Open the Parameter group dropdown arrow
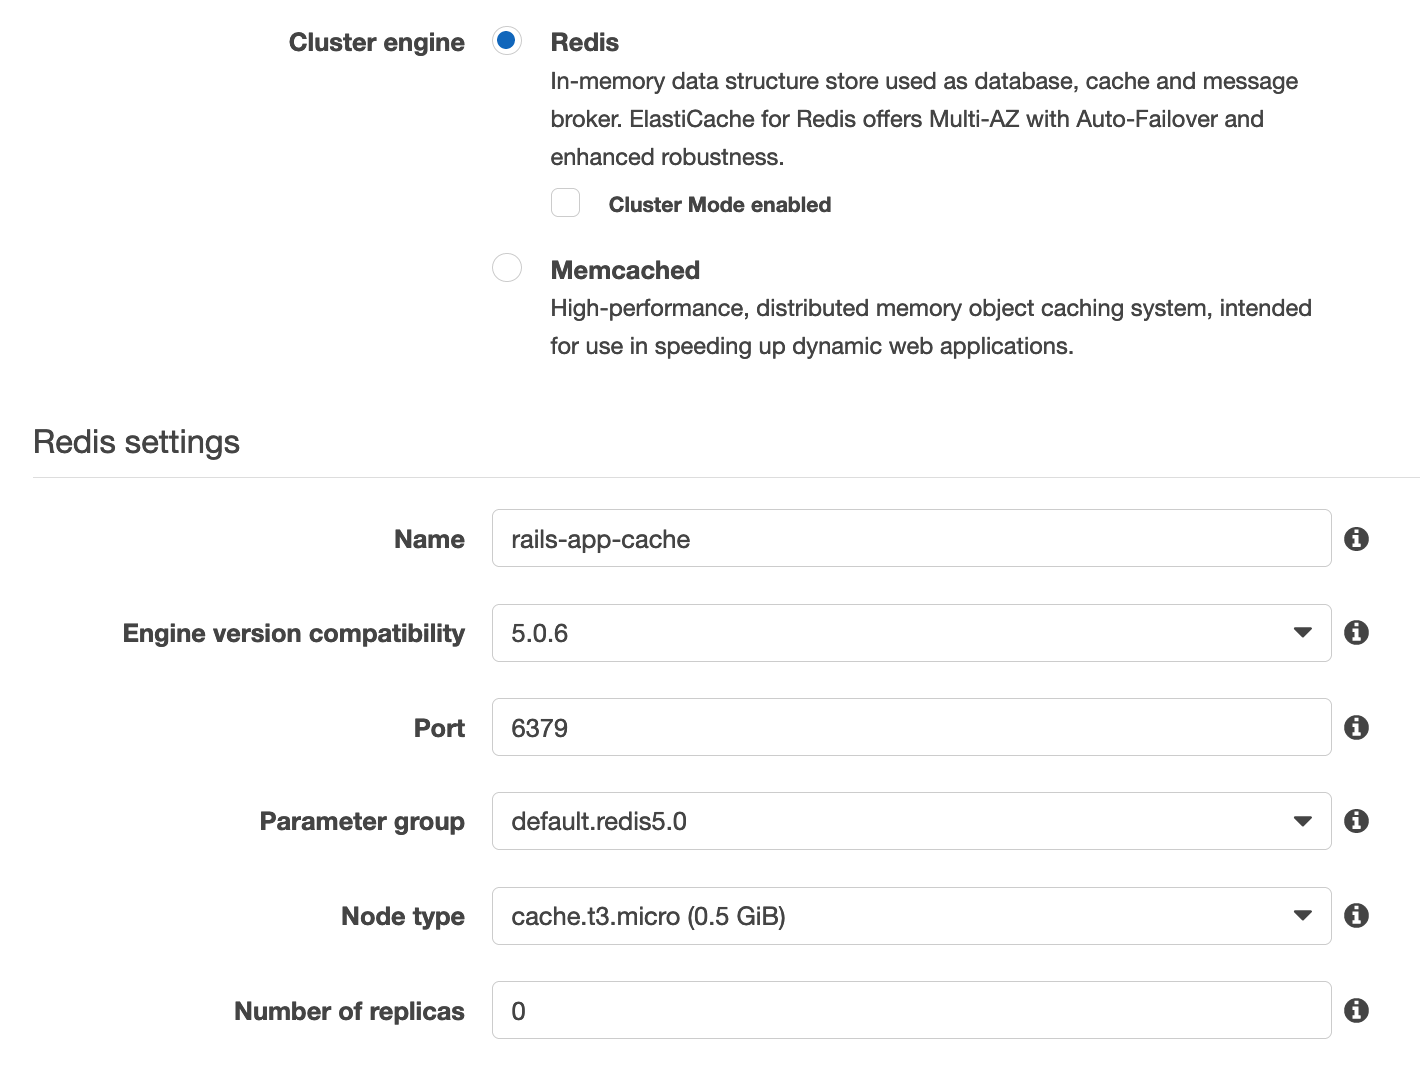This screenshot has height=1080, width=1420. [x=1301, y=820]
